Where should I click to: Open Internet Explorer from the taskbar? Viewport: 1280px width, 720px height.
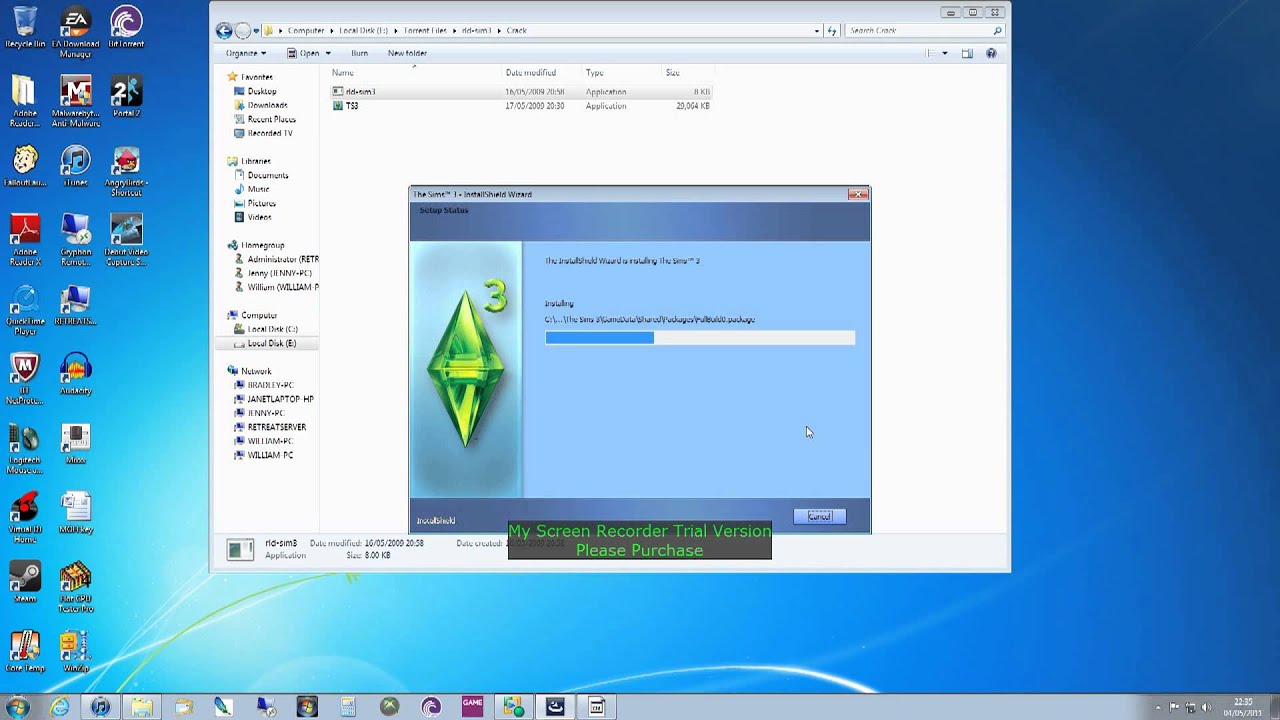point(59,707)
